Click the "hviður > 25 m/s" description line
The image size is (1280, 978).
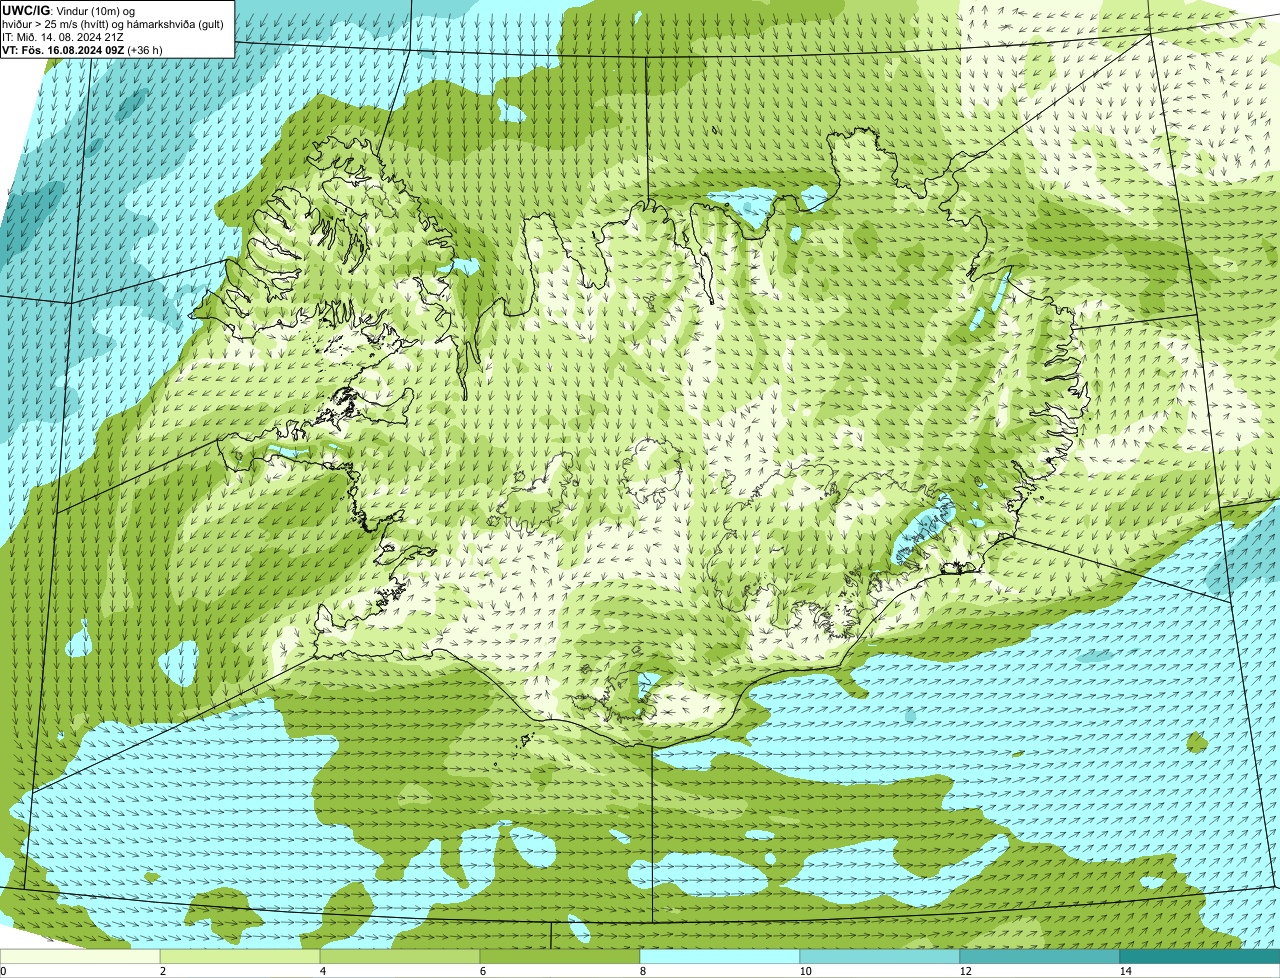click(113, 24)
